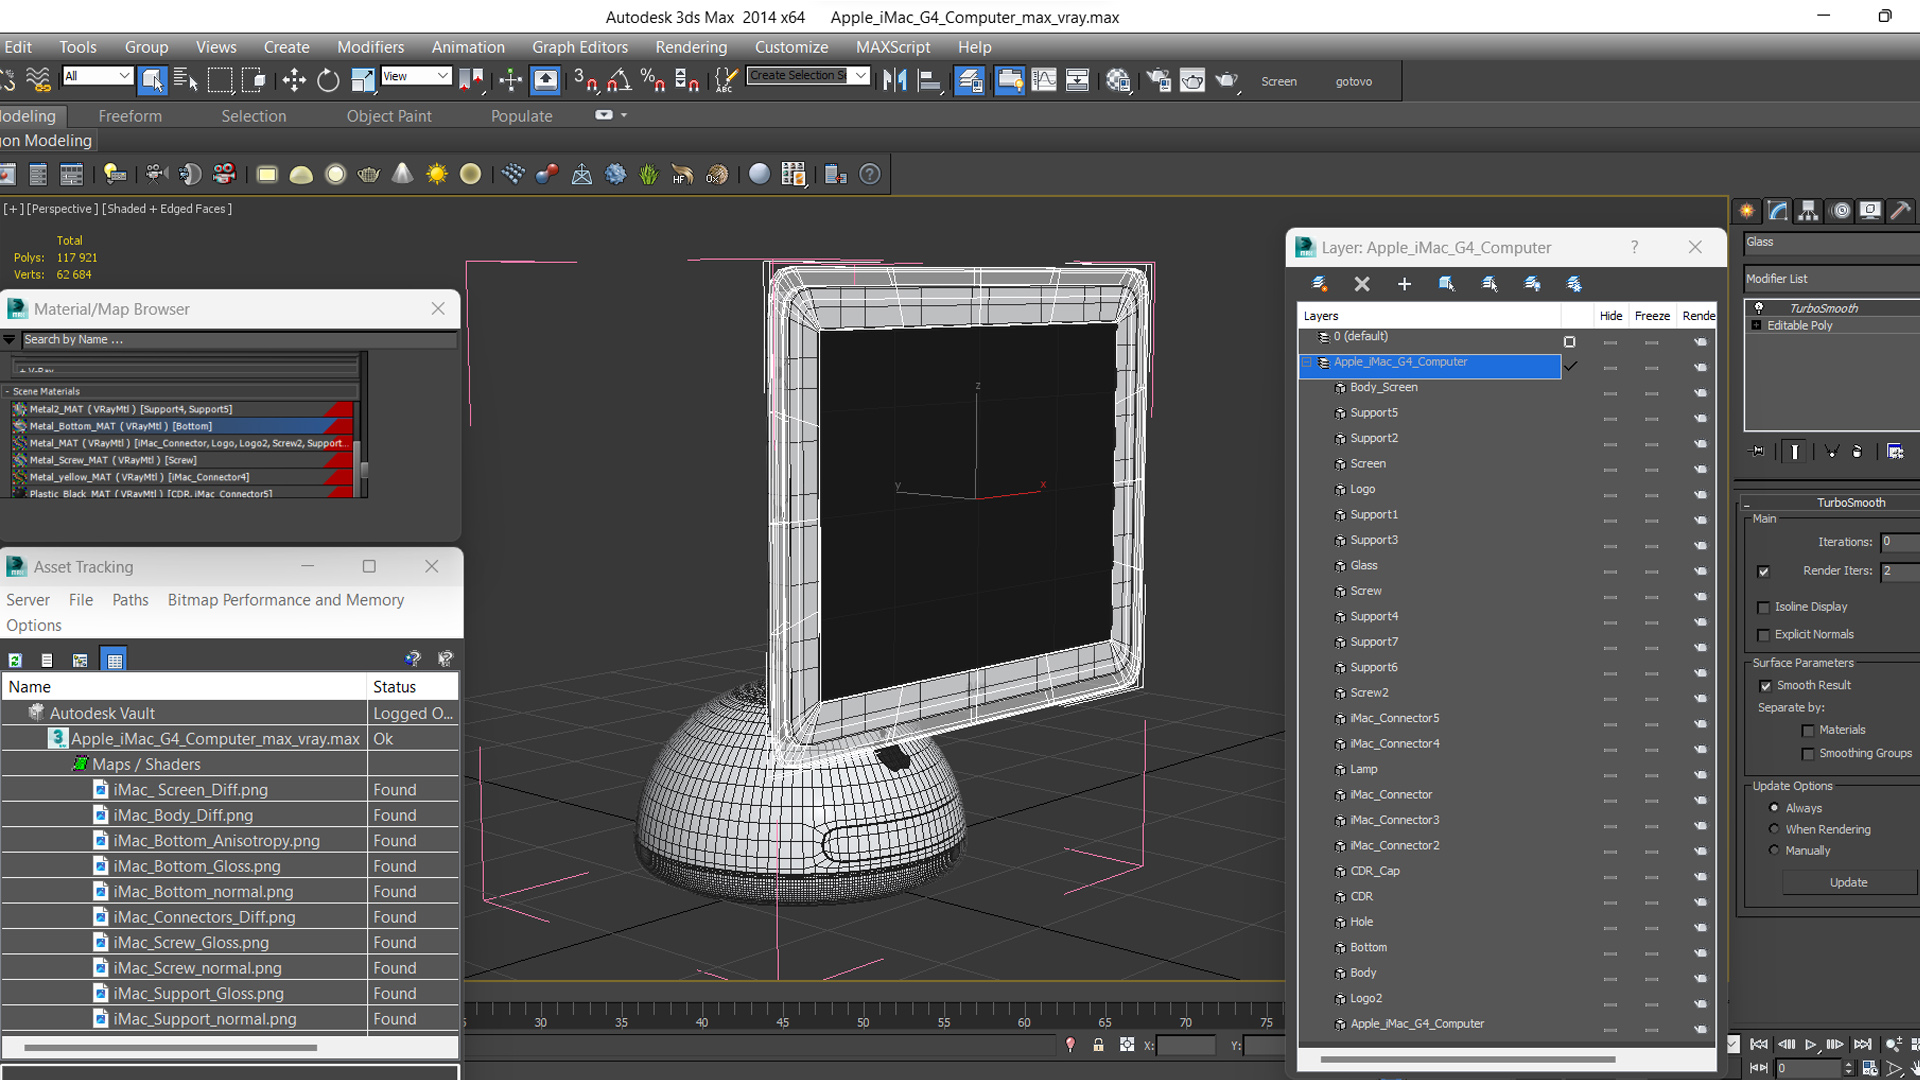Screen dimensions: 1920x1080
Task: Toggle the Isoline Display checkbox
Action: [x=1764, y=607]
